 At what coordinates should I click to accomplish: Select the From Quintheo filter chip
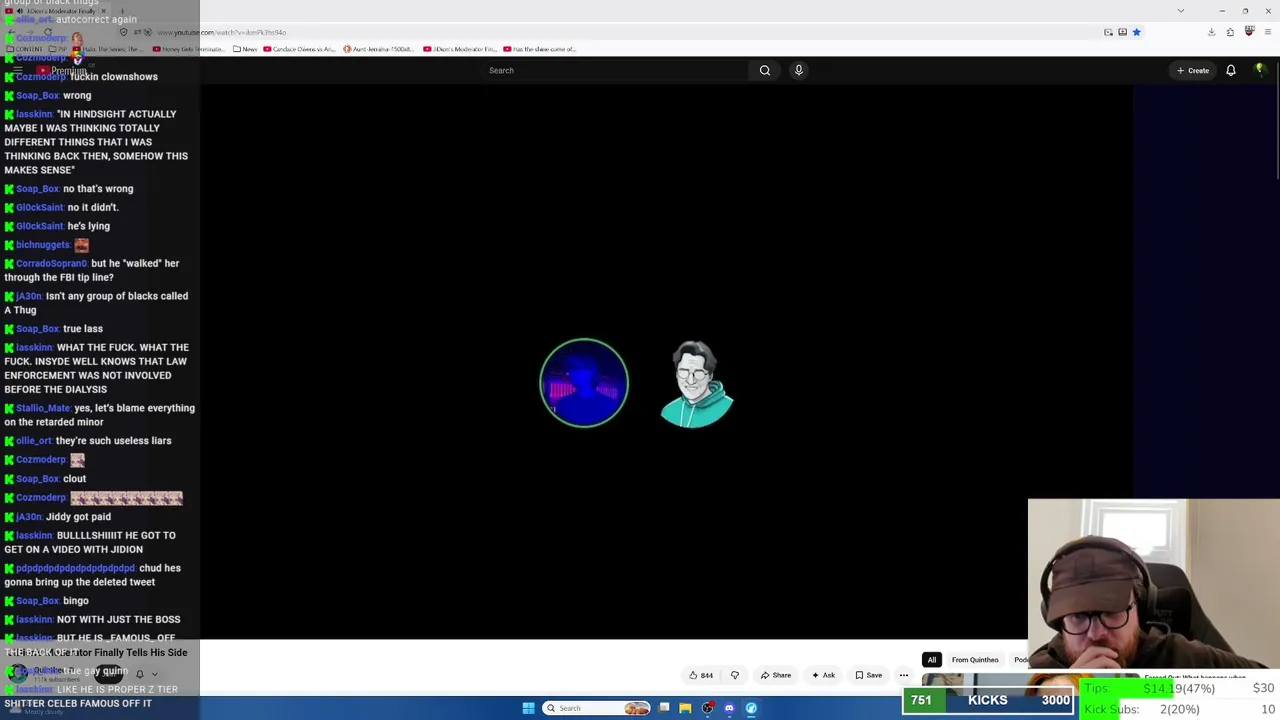click(975, 660)
